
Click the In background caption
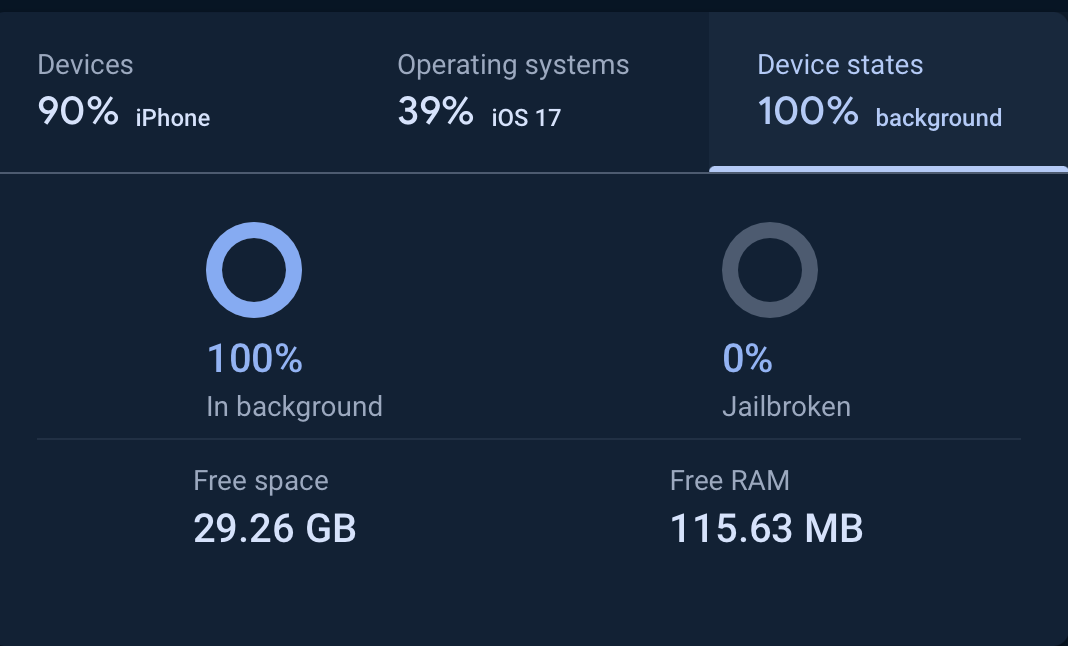(x=294, y=407)
